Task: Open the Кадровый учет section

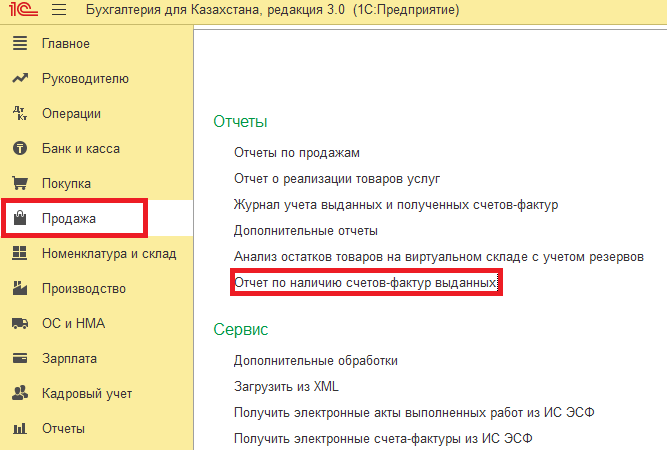Action: pyautogui.click(x=87, y=394)
